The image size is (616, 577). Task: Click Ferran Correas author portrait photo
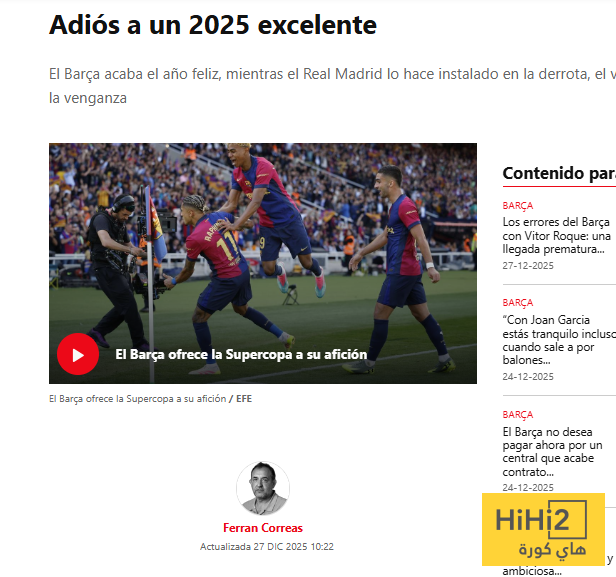pos(263,488)
